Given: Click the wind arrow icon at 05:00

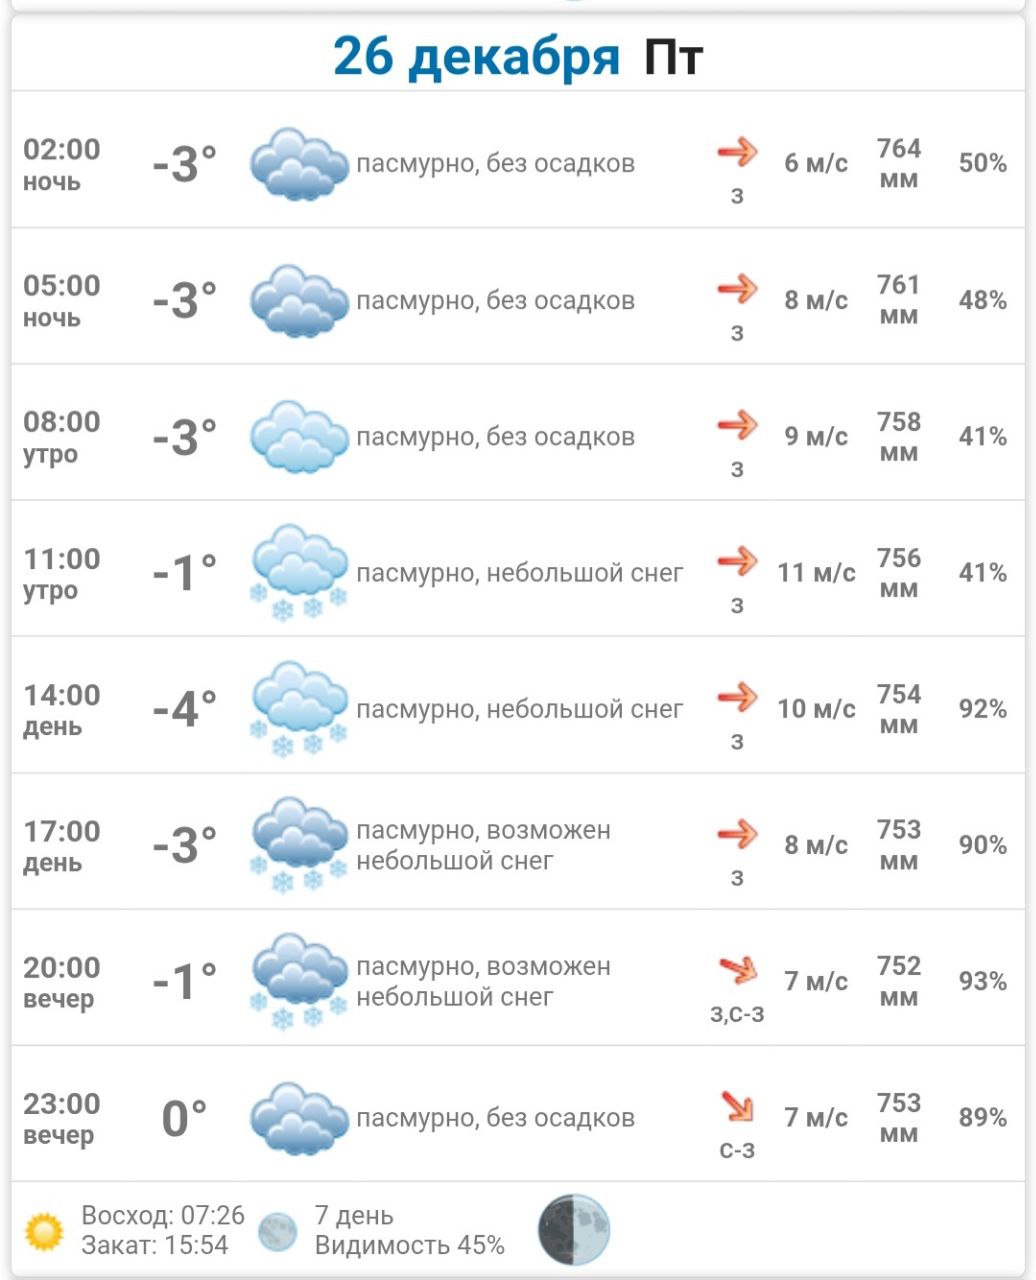Looking at the screenshot, I should 738,289.
